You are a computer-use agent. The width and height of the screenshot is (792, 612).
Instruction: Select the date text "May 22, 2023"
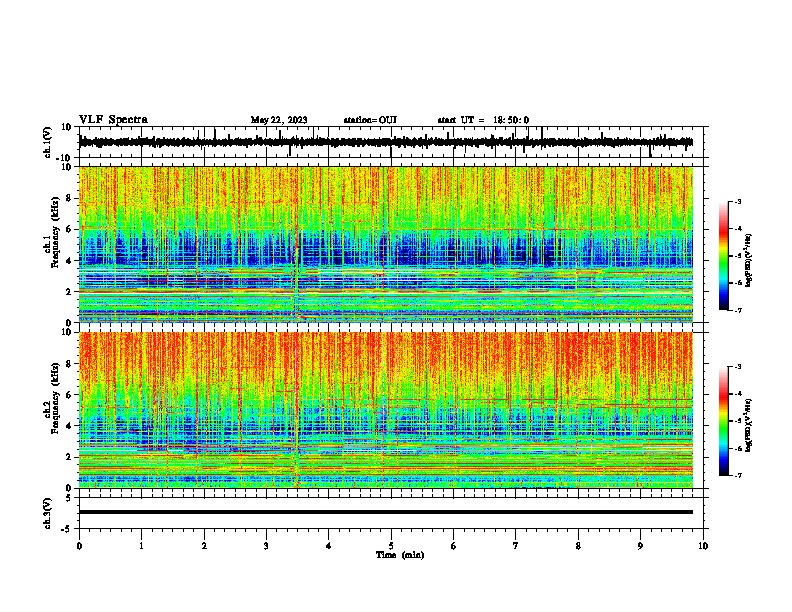279,120
